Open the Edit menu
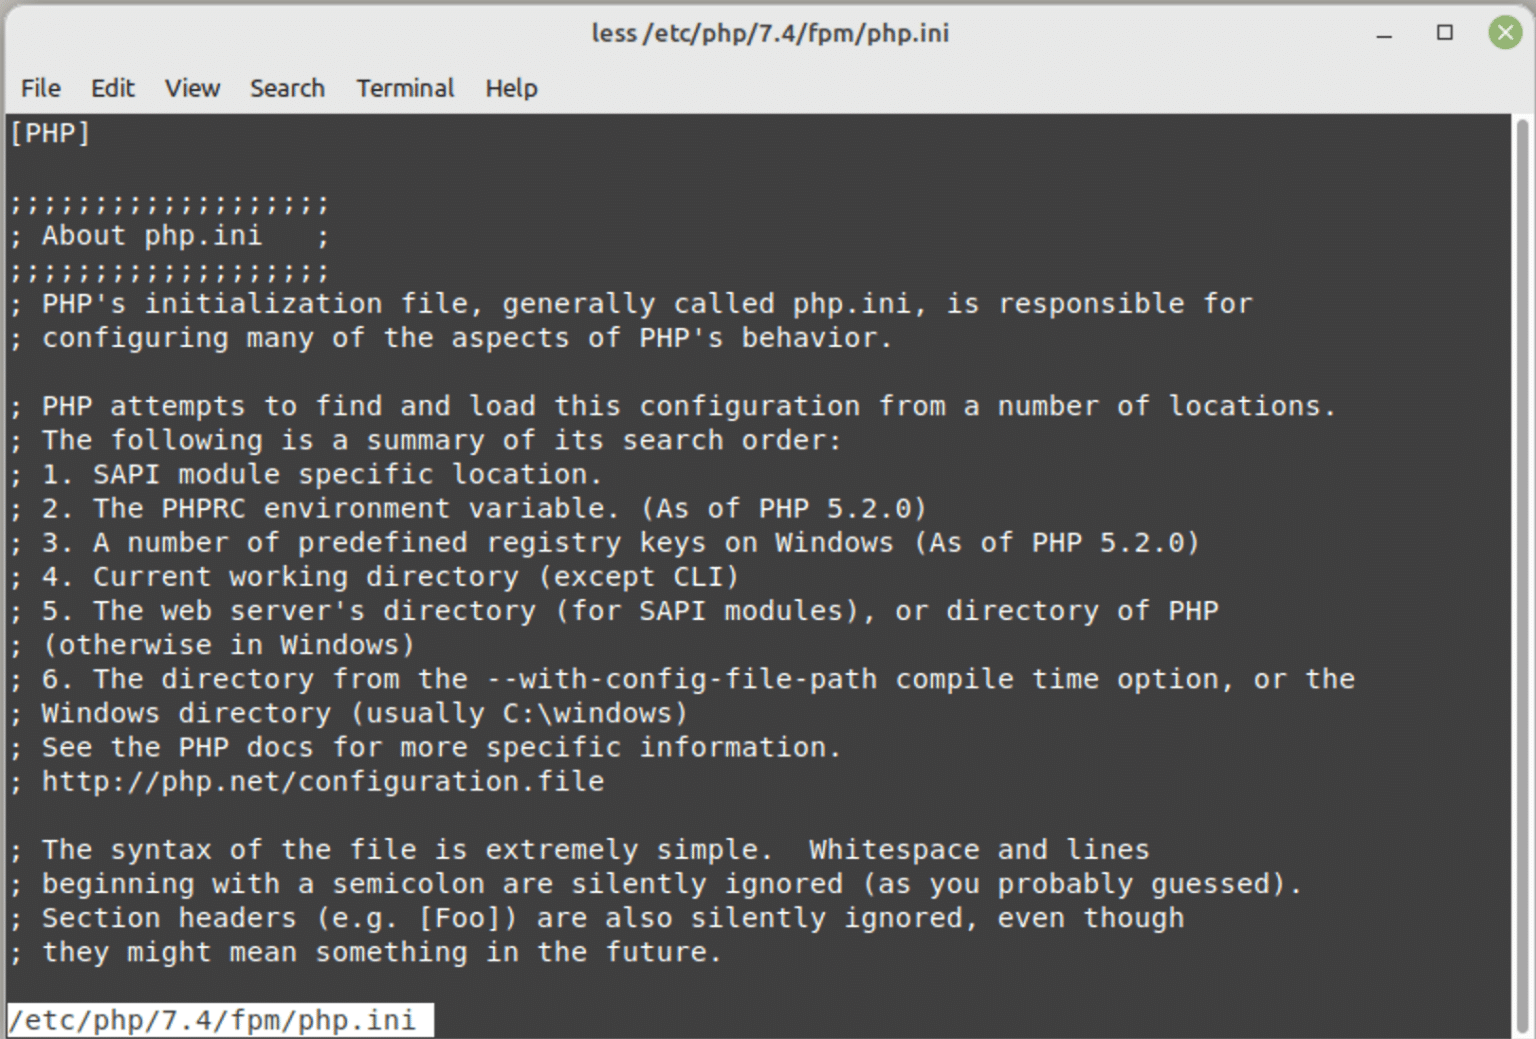This screenshot has height=1039, width=1536. 112,88
